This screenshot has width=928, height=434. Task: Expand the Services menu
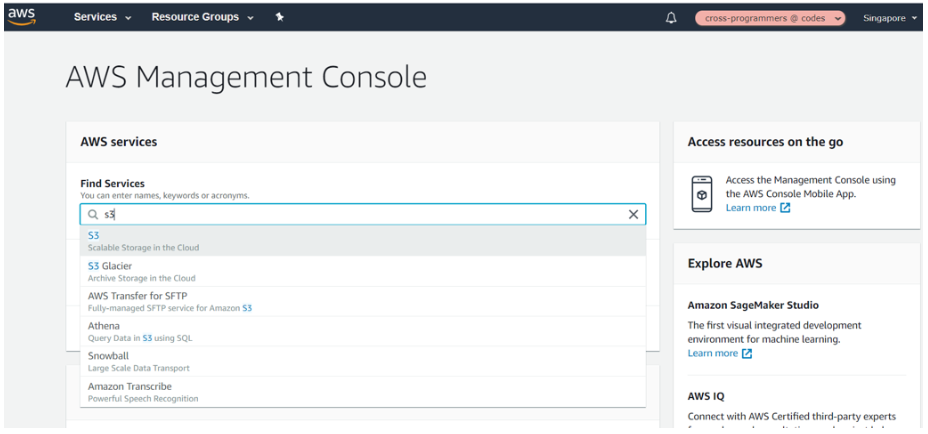pos(102,18)
